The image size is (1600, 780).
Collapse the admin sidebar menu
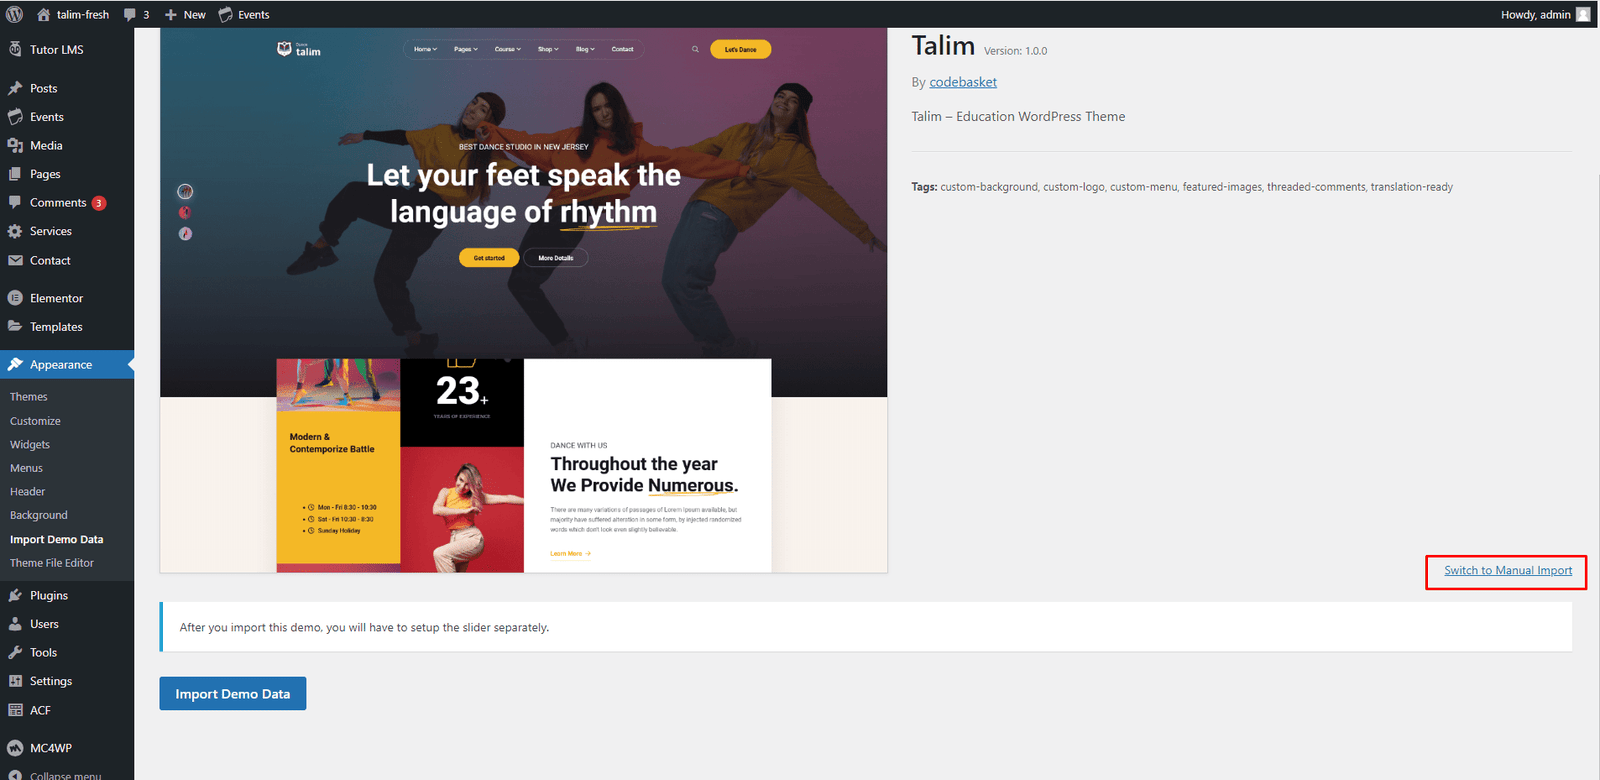55,774
